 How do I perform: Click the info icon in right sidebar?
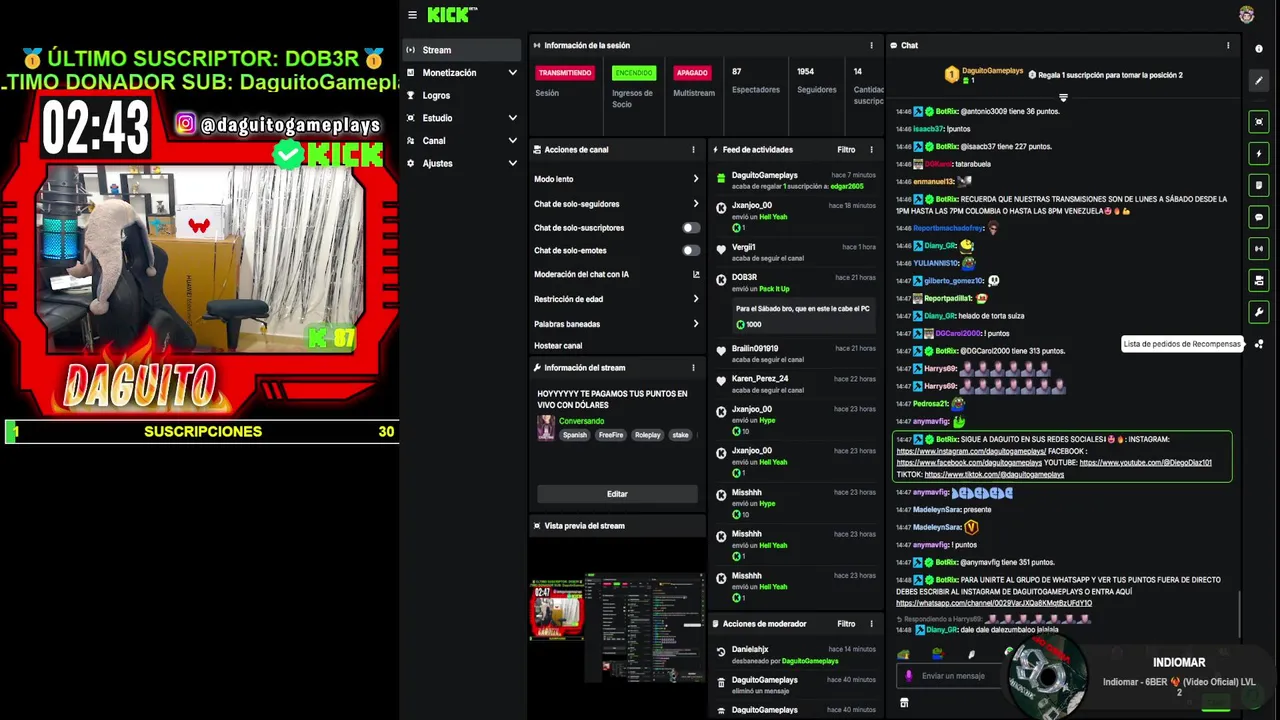tap(1259, 49)
